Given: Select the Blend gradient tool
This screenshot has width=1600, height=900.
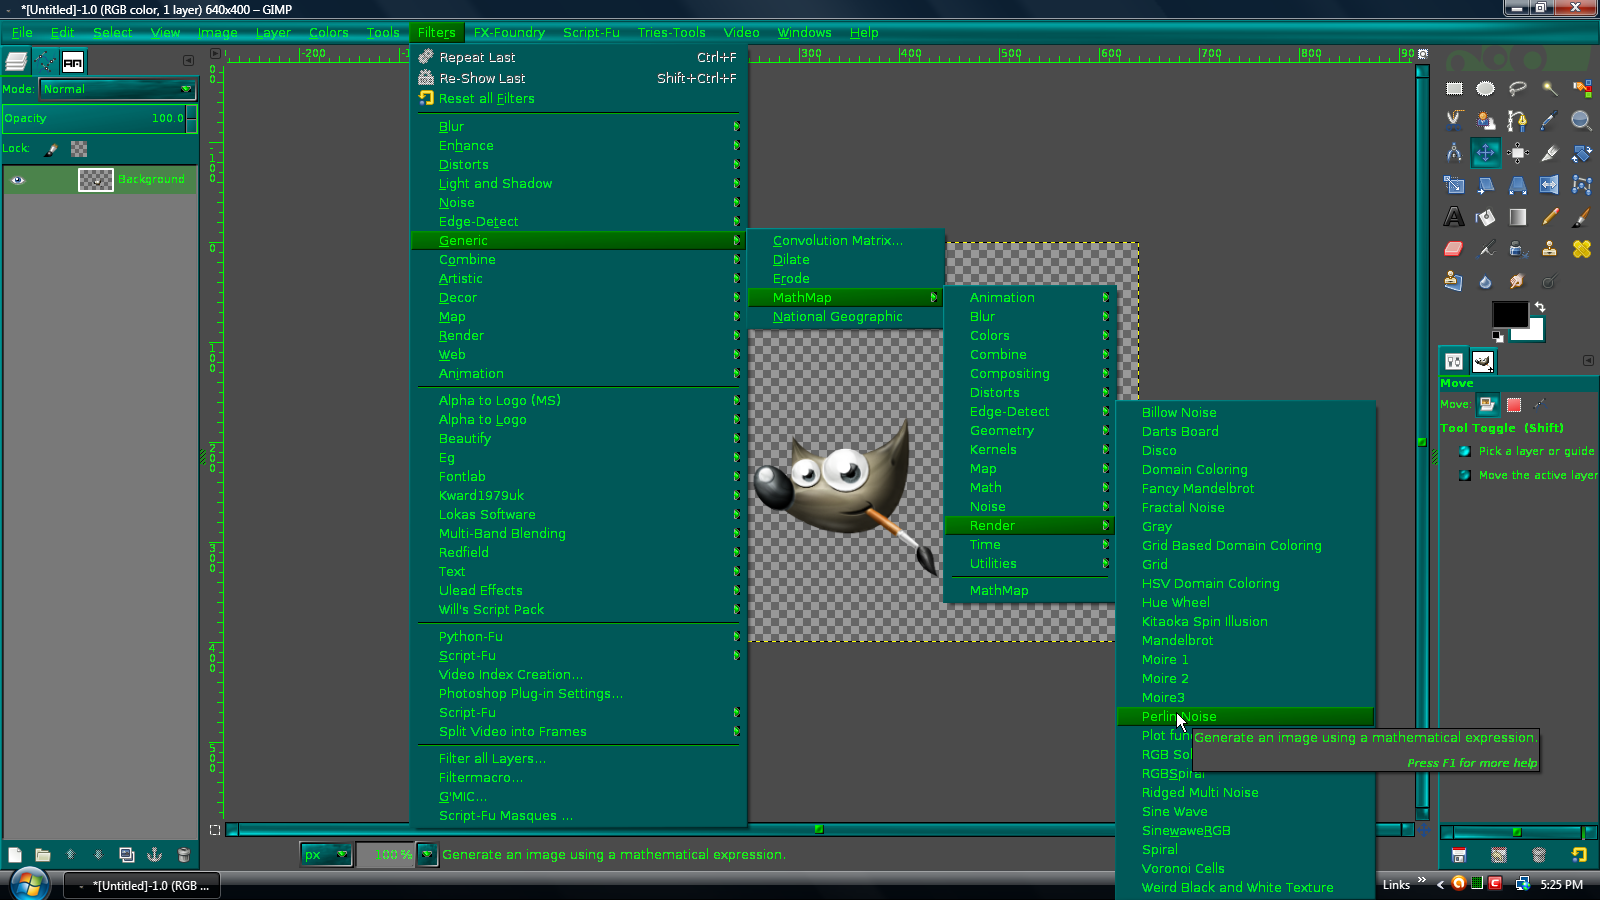Looking at the screenshot, I should (x=1518, y=217).
